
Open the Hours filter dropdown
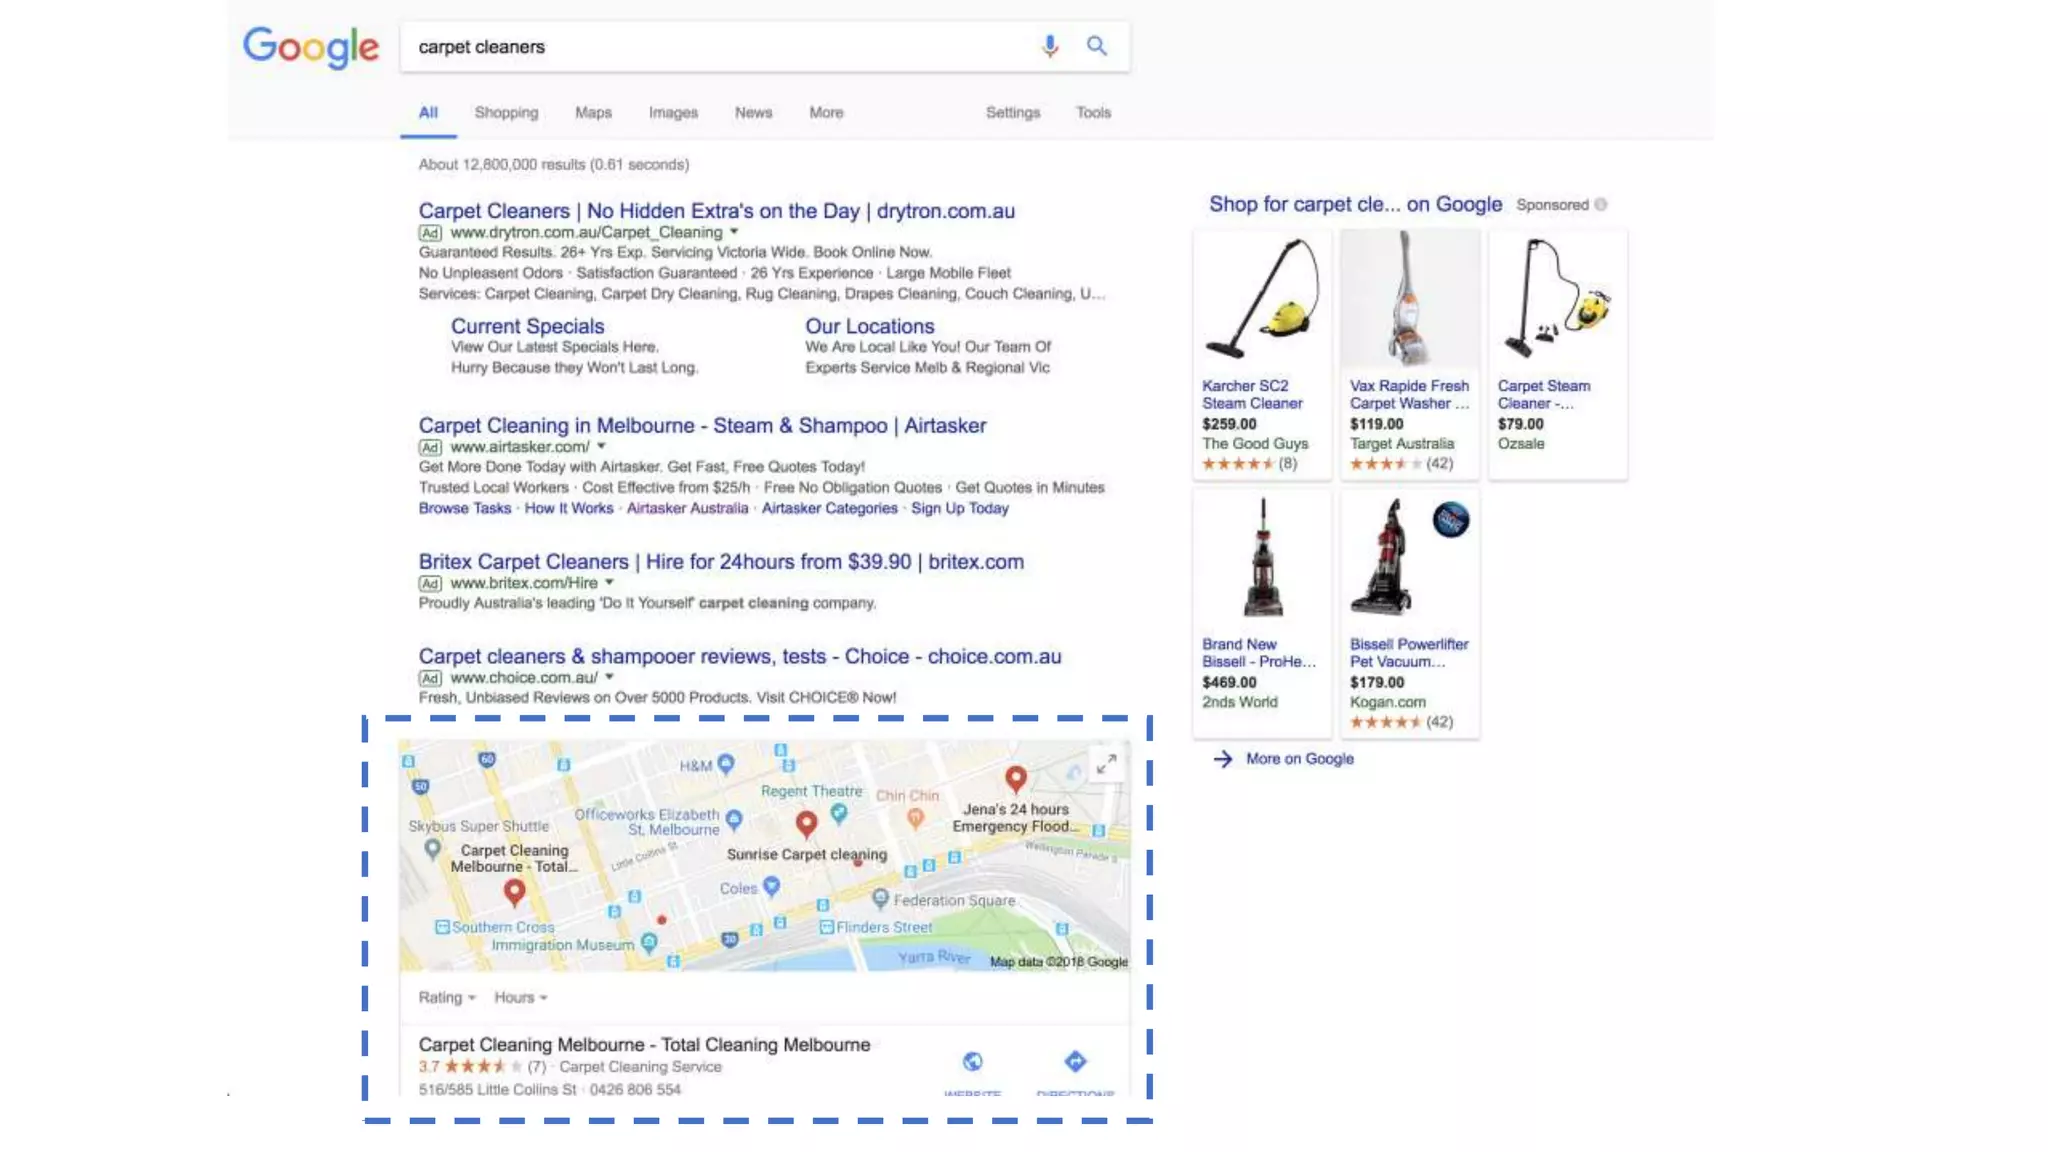coord(520,997)
